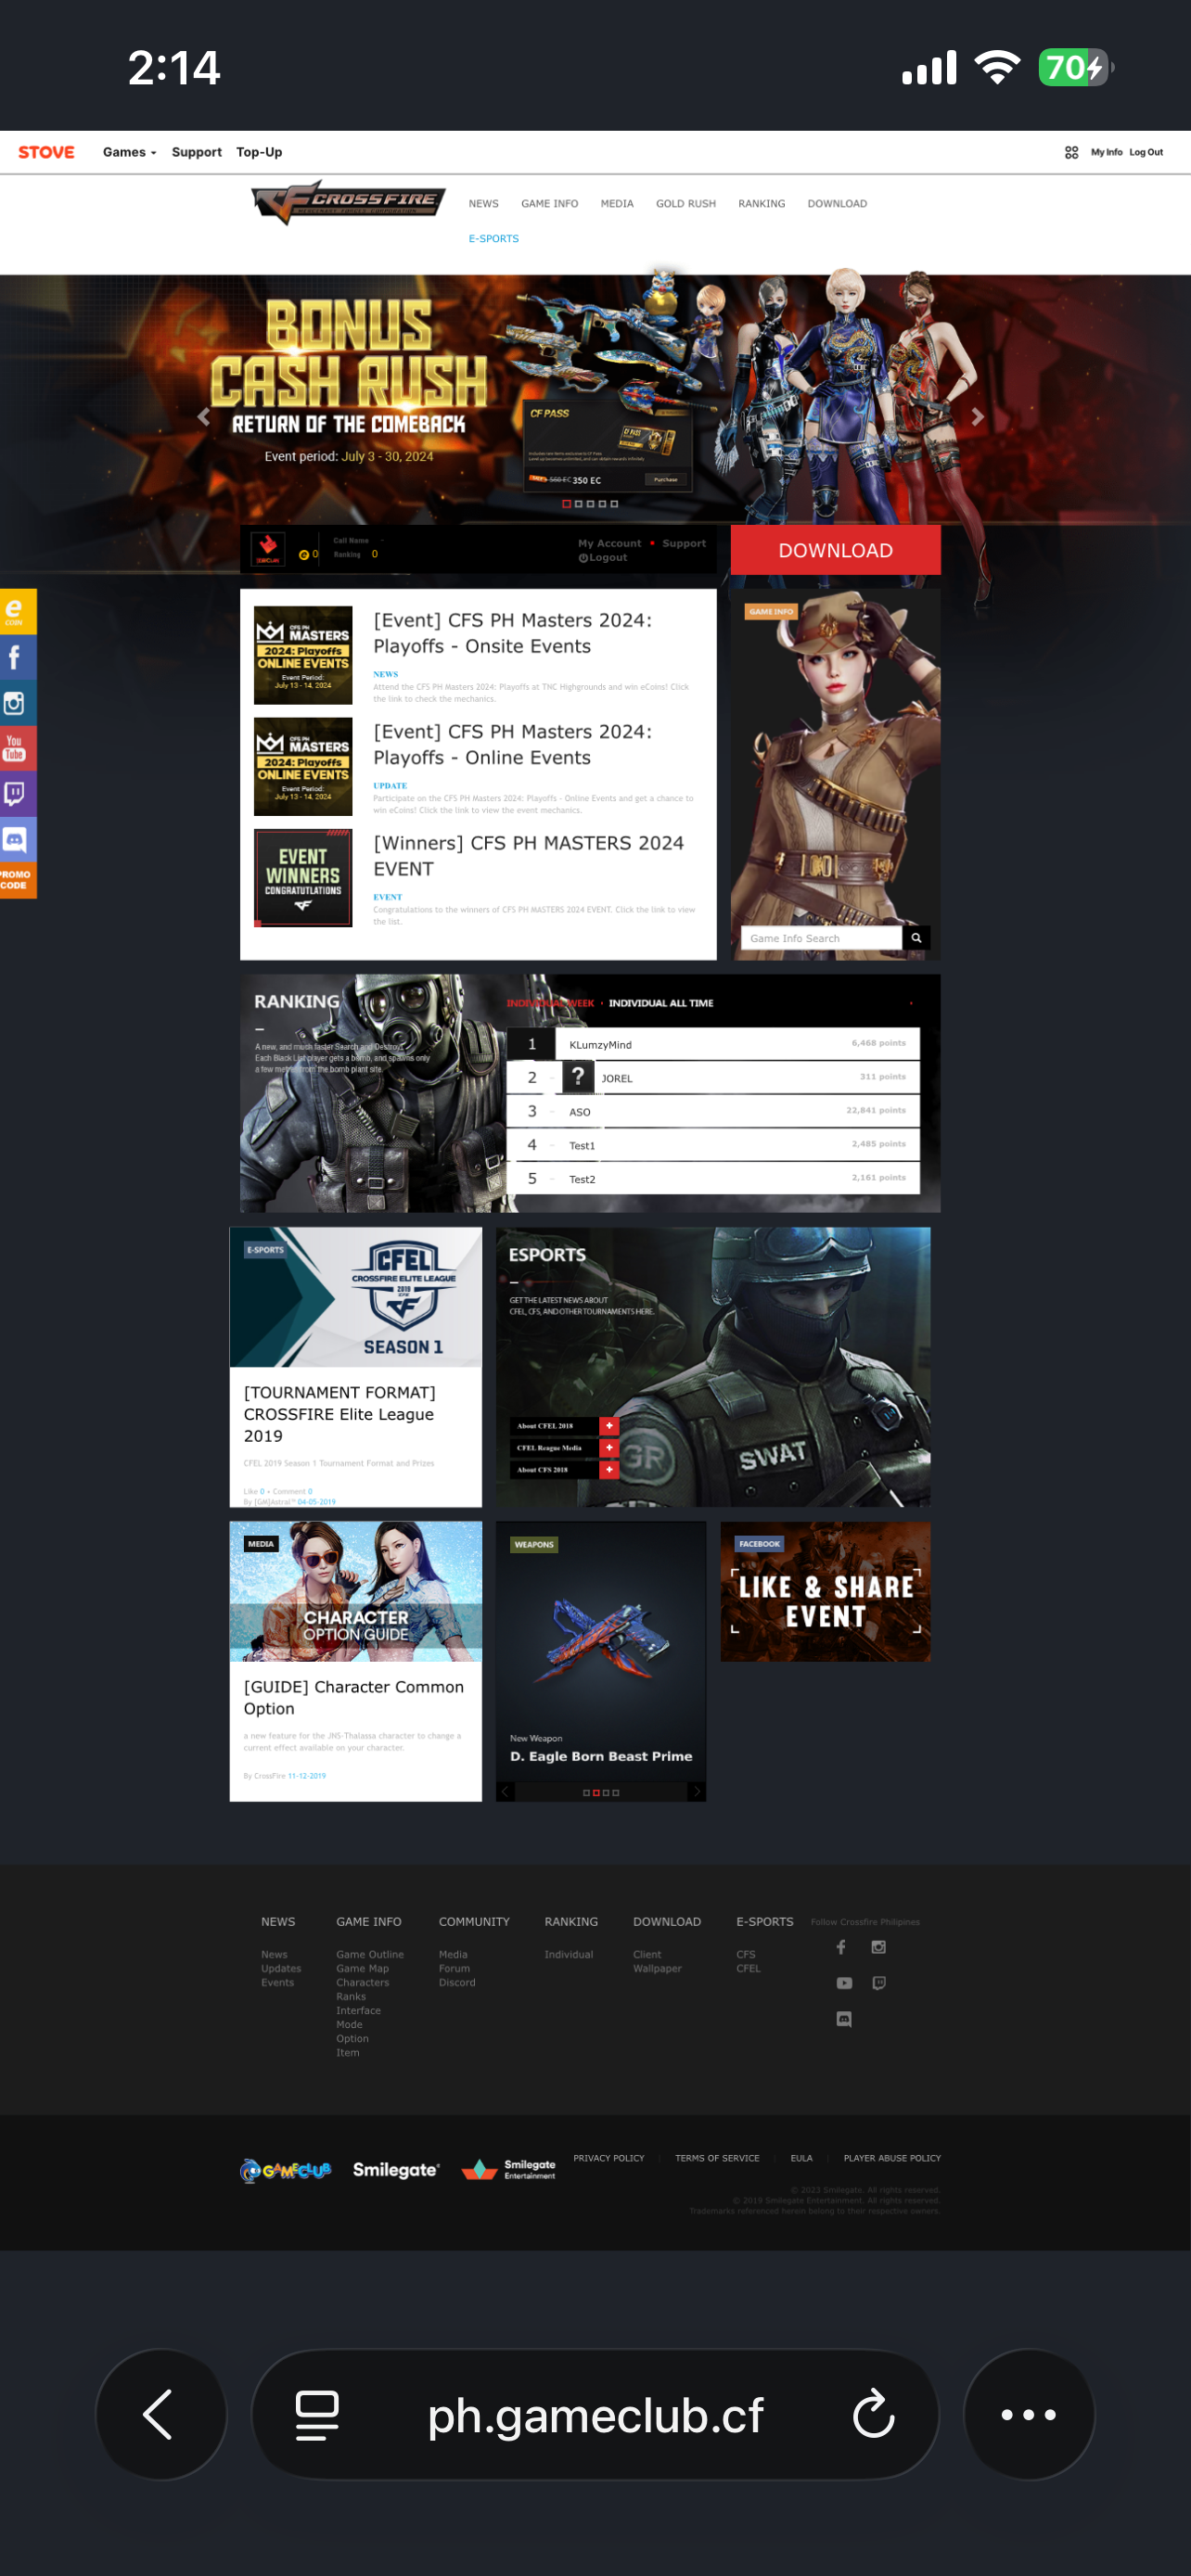Open Privacy Policy footer link

pos(608,2157)
